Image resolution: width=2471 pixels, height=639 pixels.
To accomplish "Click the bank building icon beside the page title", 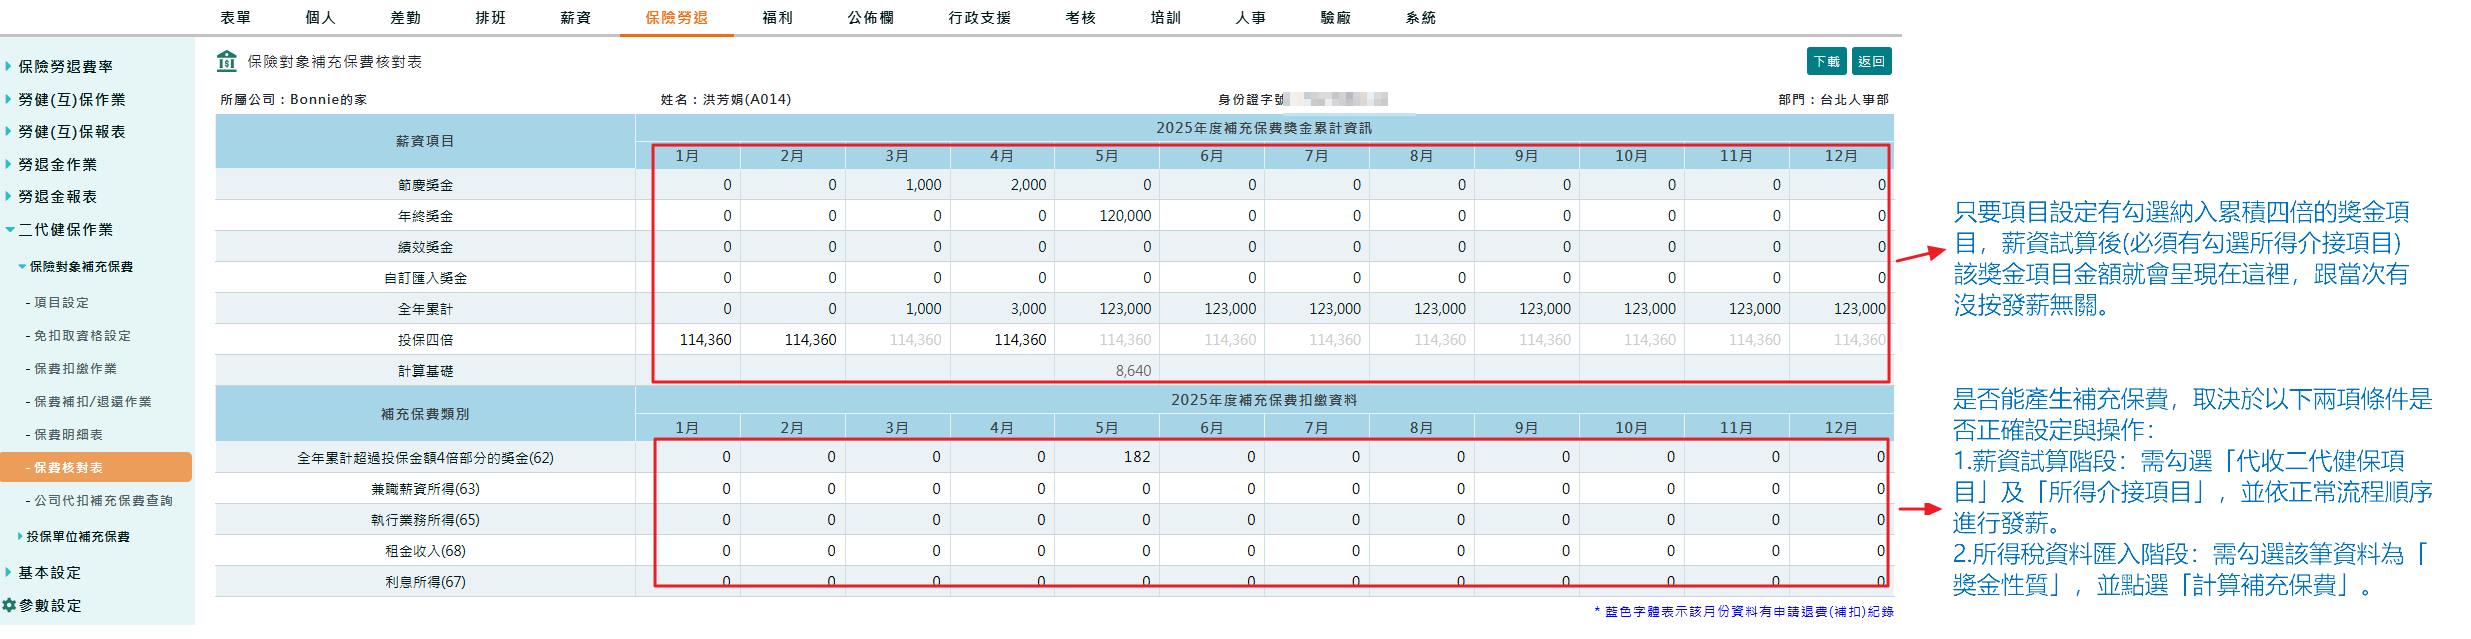I will coord(227,61).
